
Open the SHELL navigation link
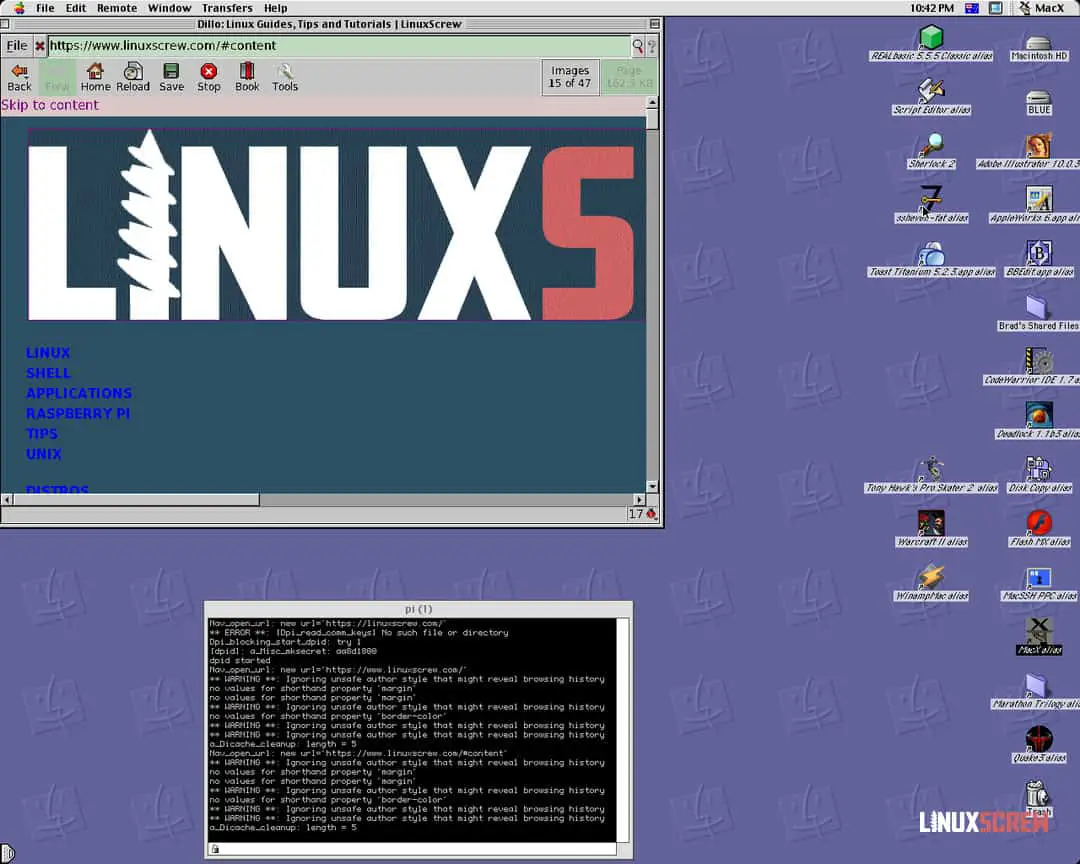click(48, 373)
